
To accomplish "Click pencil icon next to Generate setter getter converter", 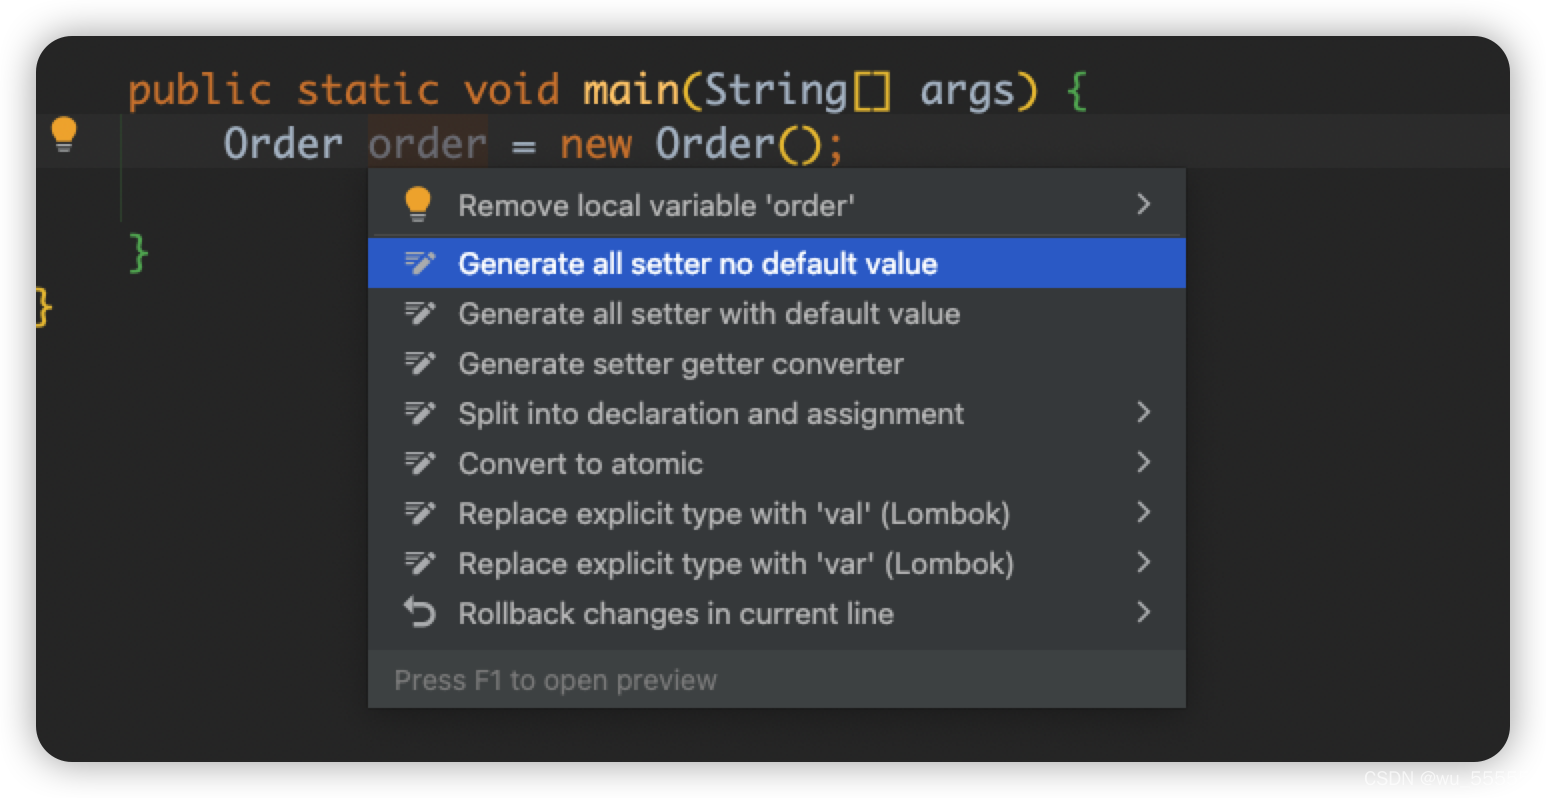I will tap(419, 363).
